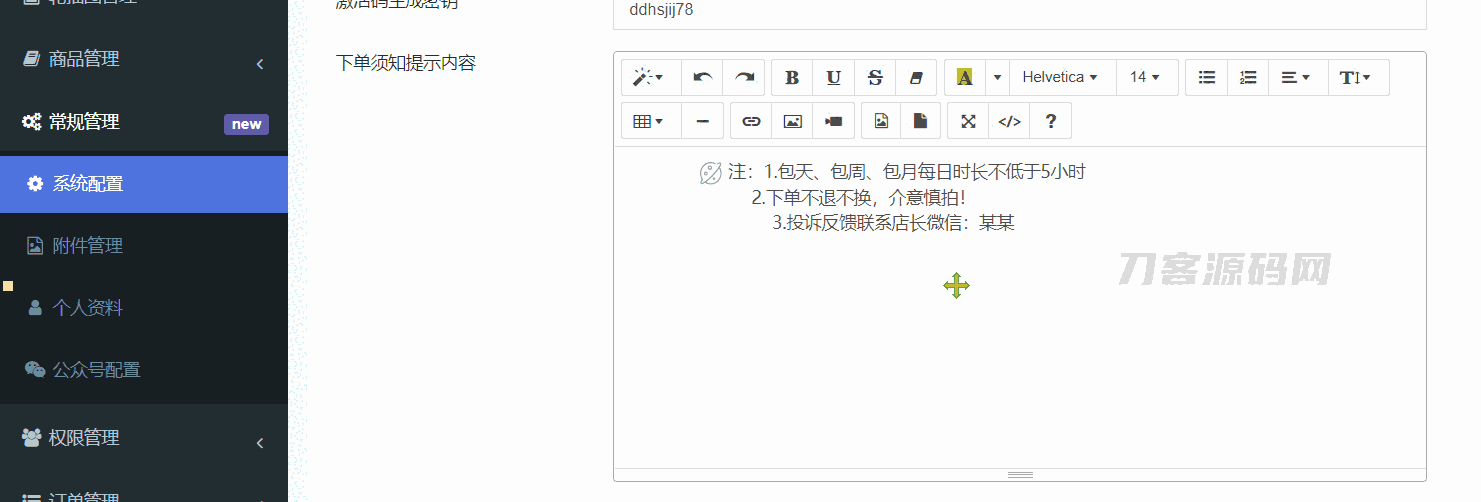Image resolution: width=1481 pixels, height=502 pixels.
Task: Click the new badge beside 常规管理
Action: pyautogui.click(x=246, y=124)
